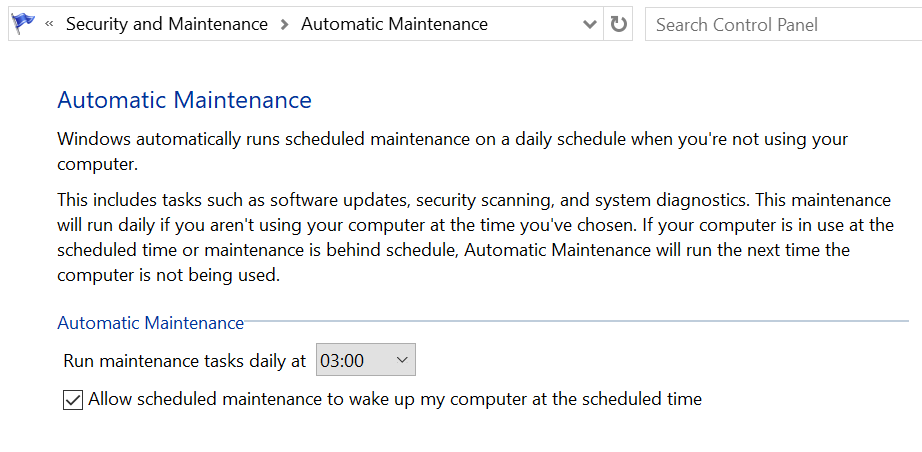
Task: Click the arrow on the 03:00 combo box
Action: [402, 360]
